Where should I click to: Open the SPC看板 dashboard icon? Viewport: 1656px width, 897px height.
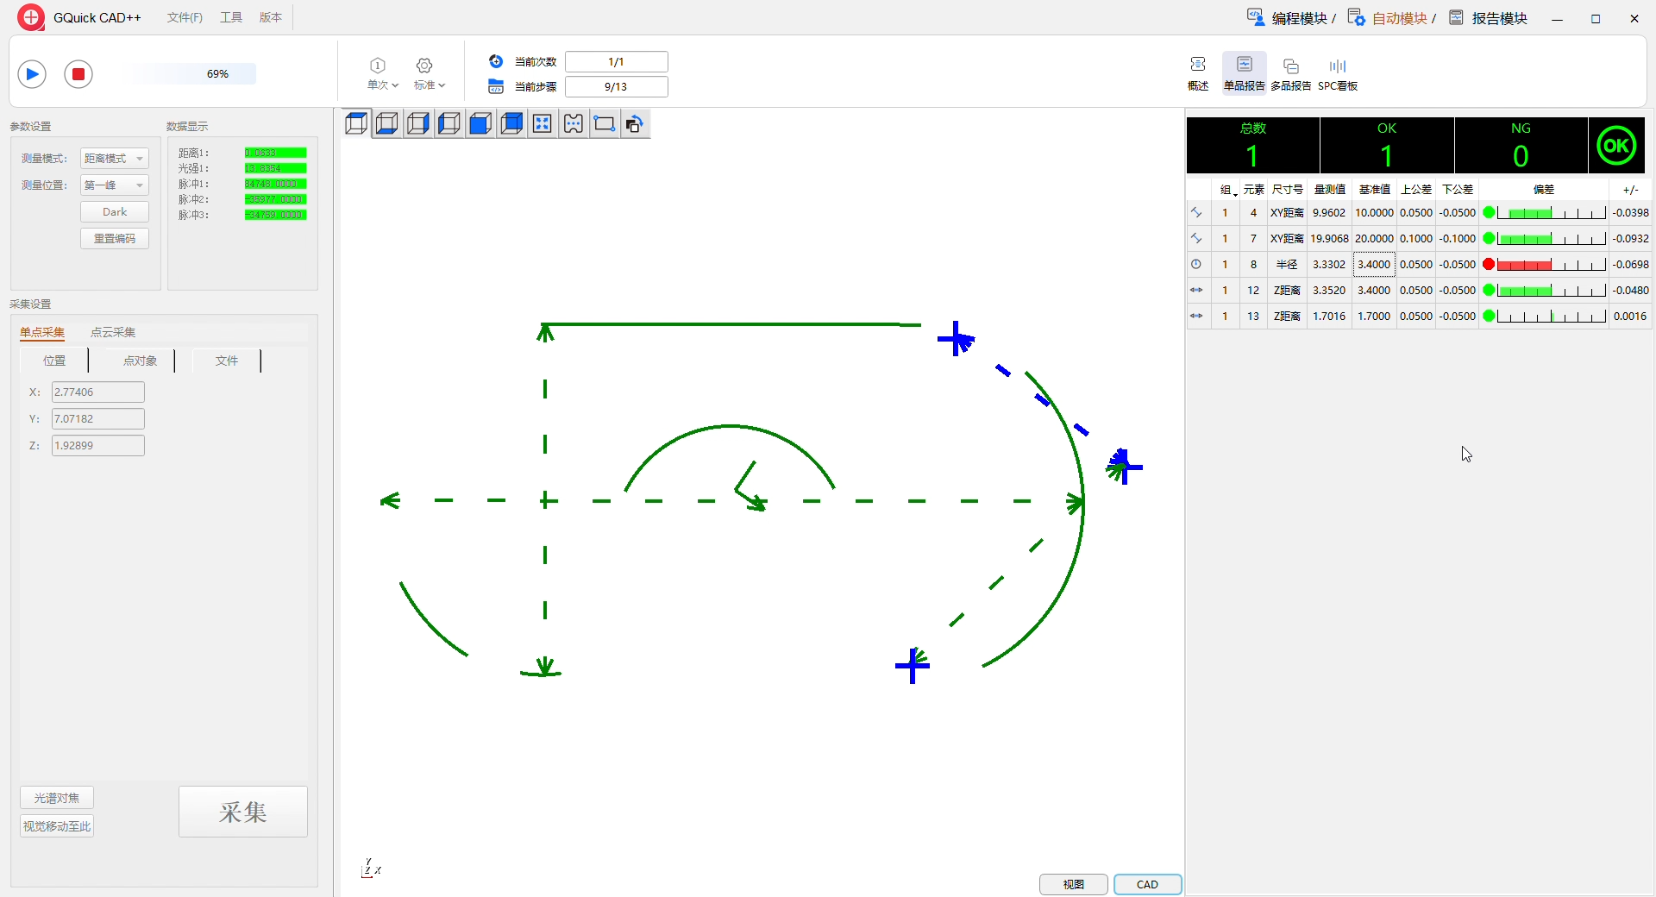(1337, 74)
